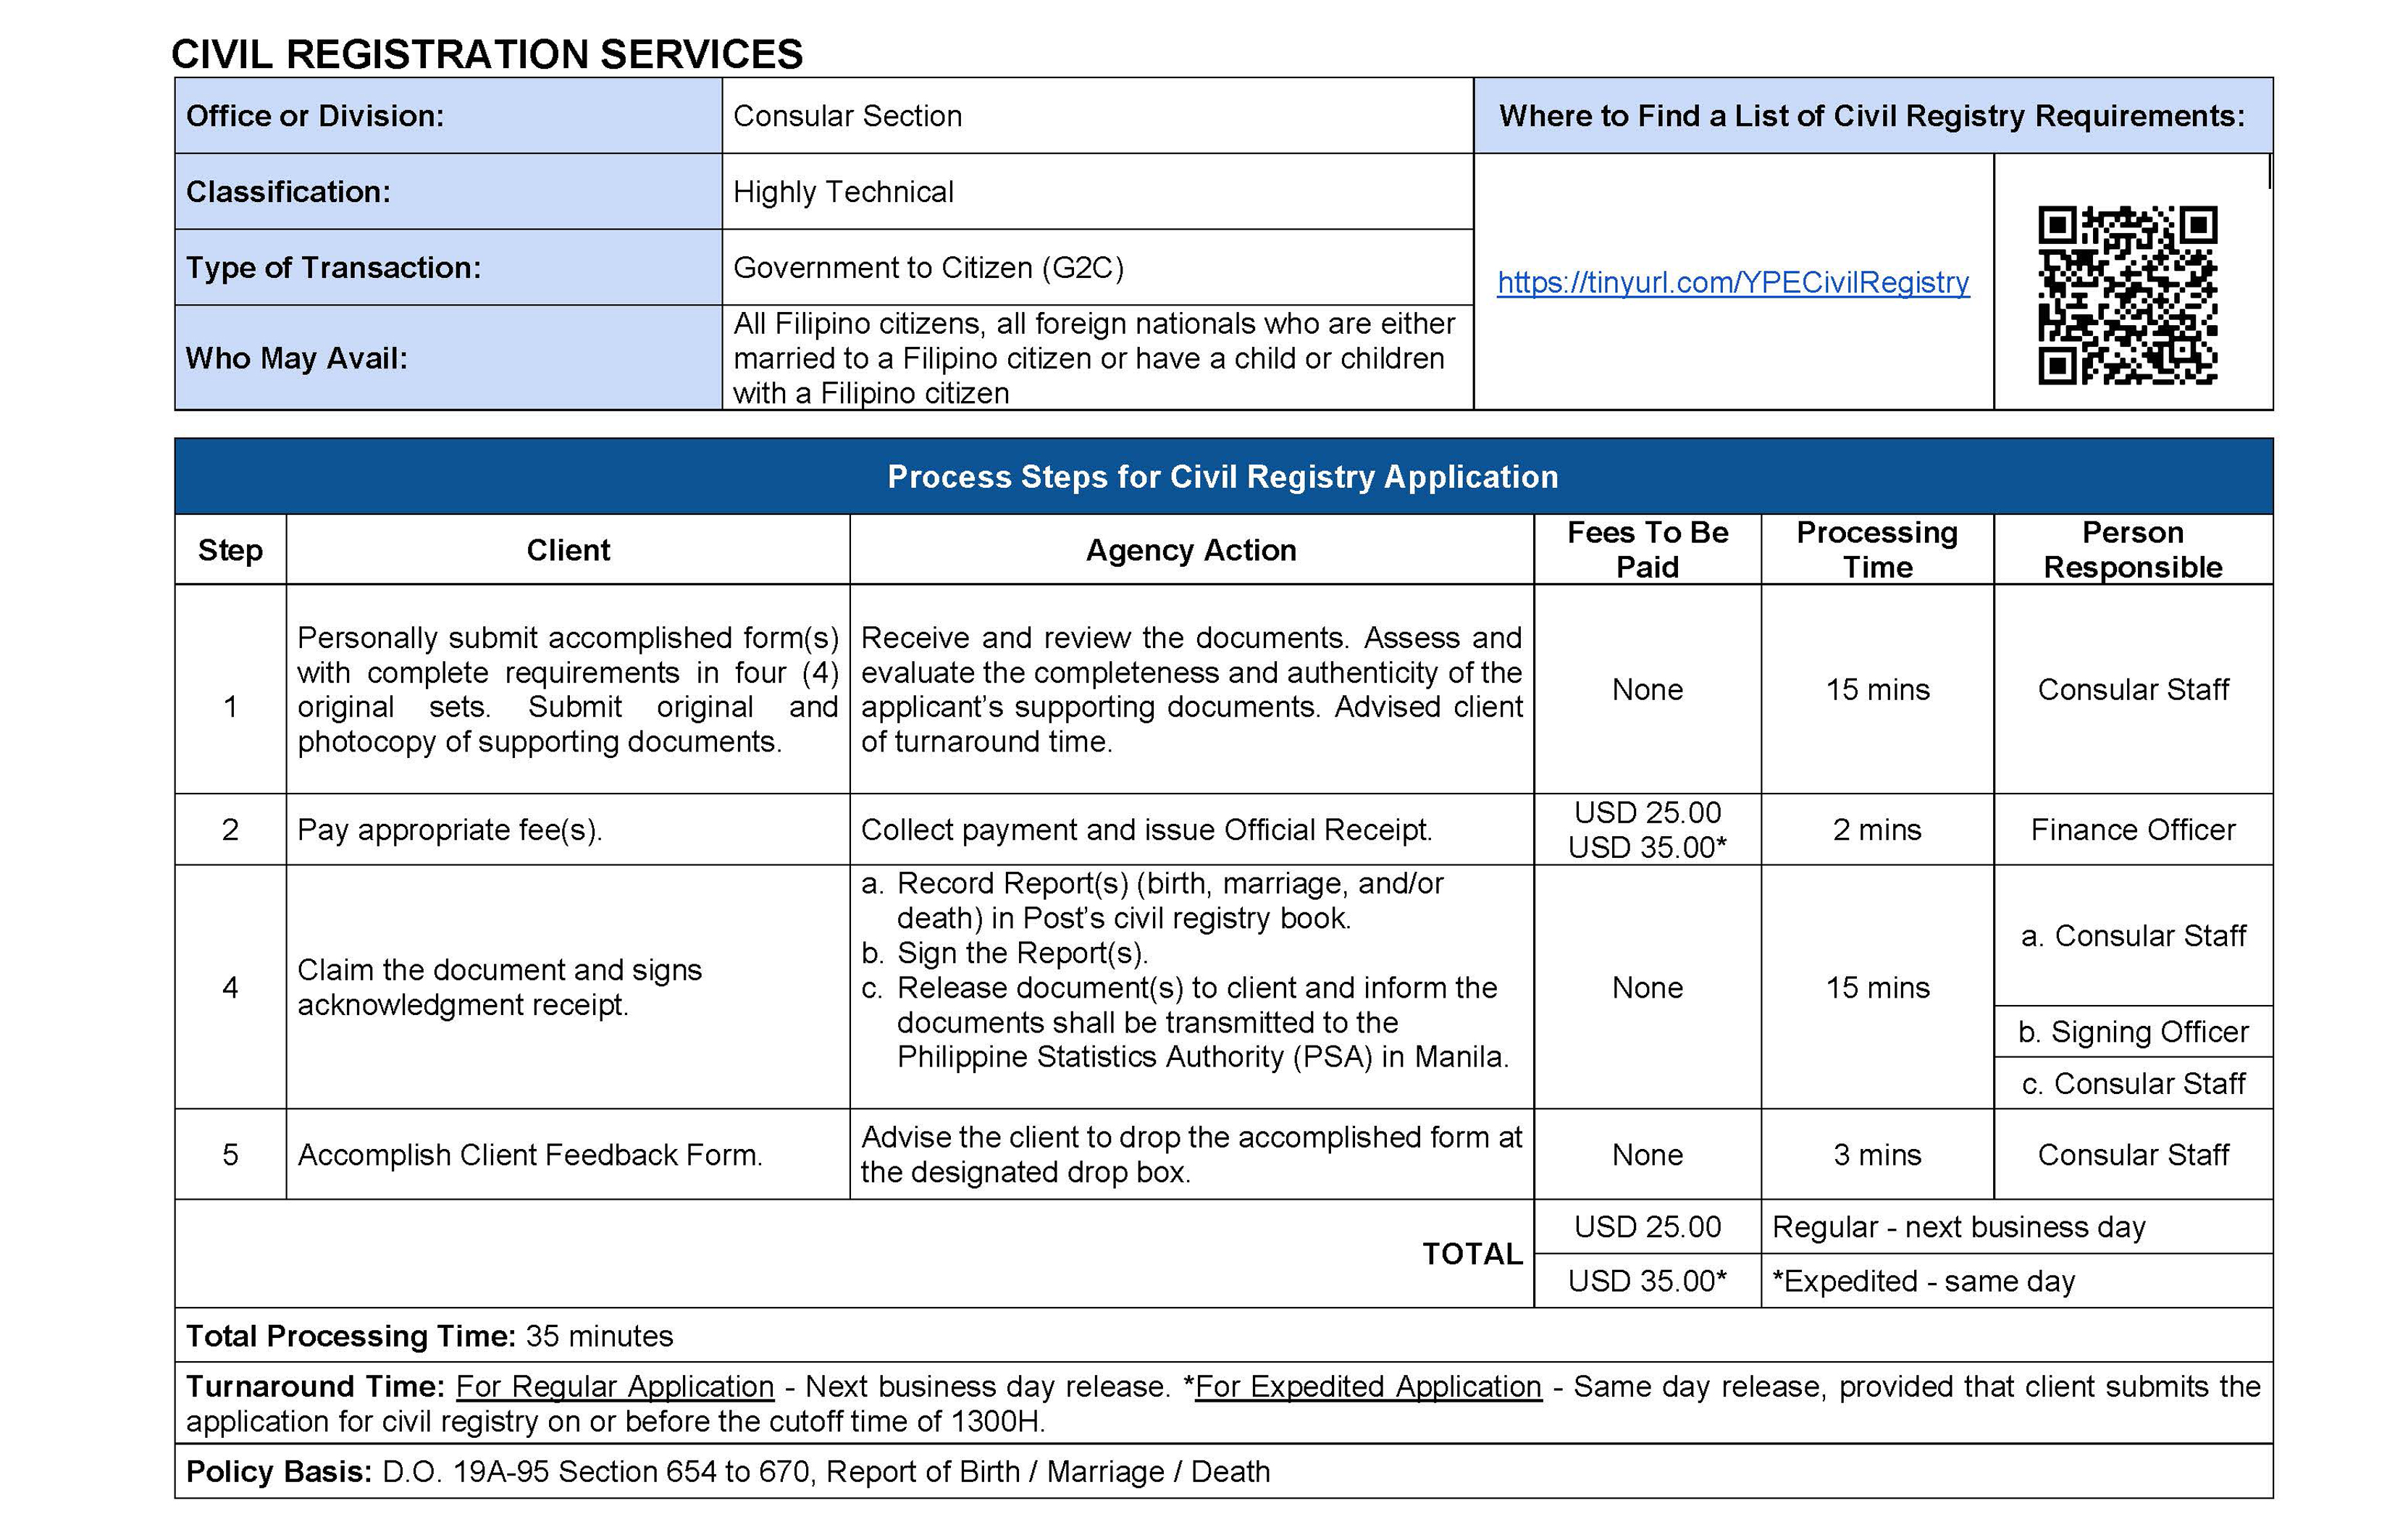Click 'Personally submit accomplished form(s)' client text

click(567, 689)
